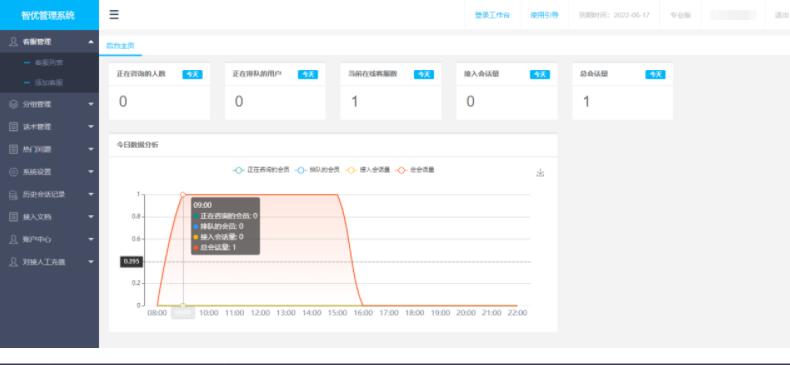Open 客服列表 submenu item

pos(48,63)
